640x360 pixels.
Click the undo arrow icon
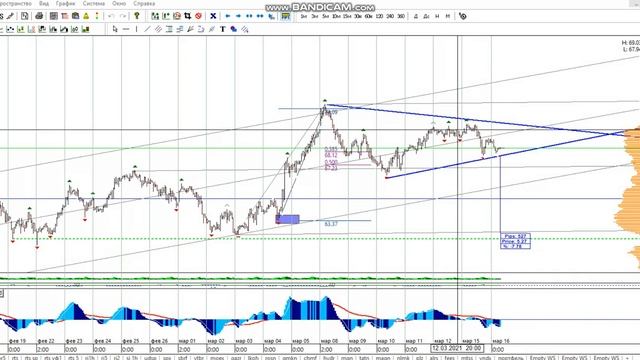(111, 16)
